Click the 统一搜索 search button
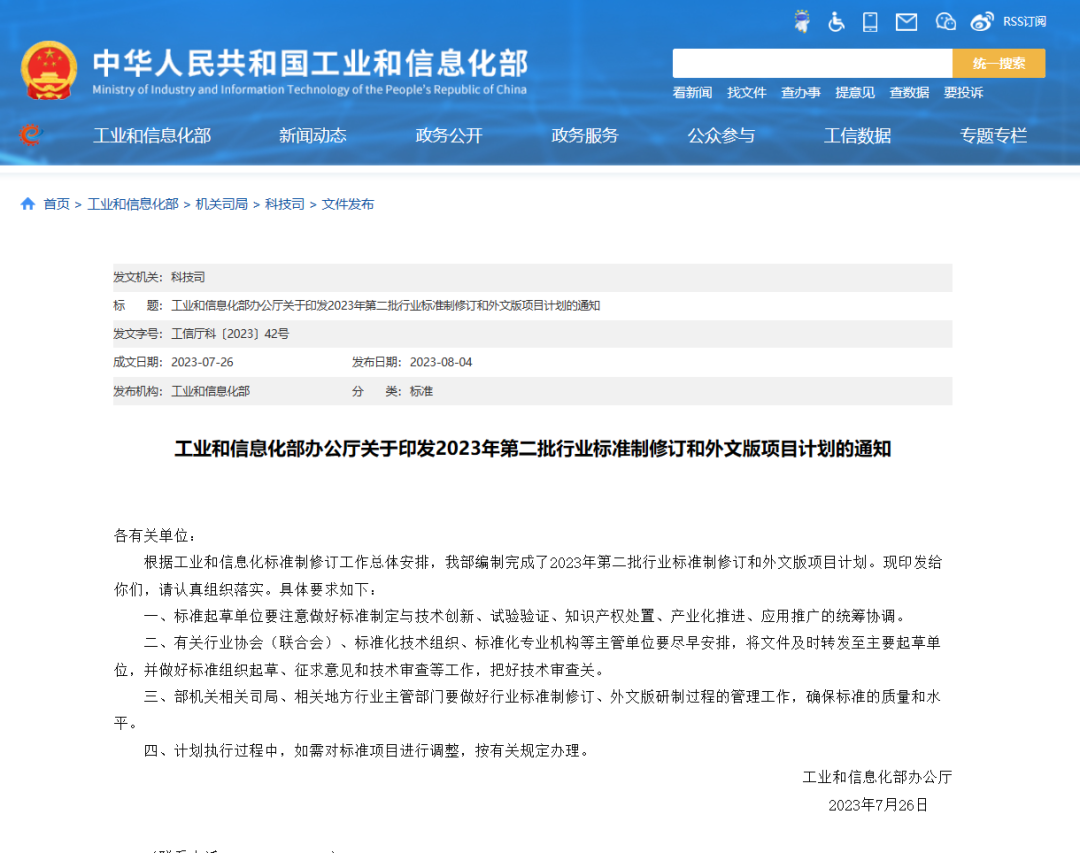Screen dimensions: 1080x853 998,63
